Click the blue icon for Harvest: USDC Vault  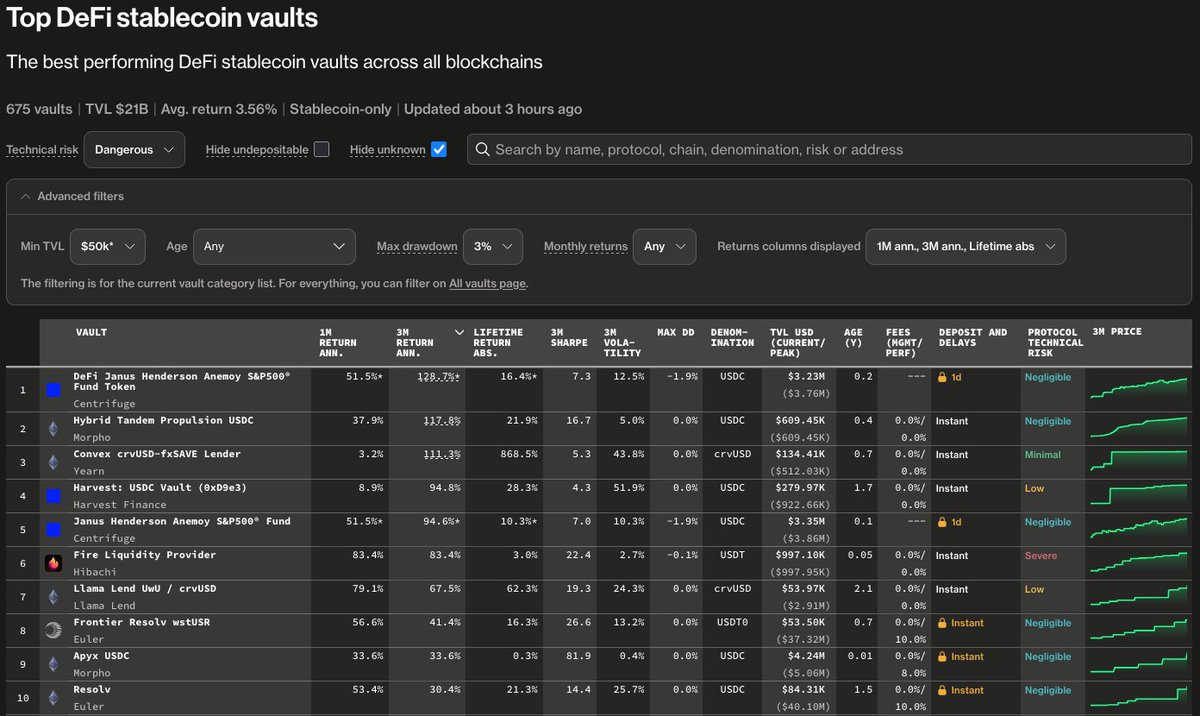(x=54, y=496)
